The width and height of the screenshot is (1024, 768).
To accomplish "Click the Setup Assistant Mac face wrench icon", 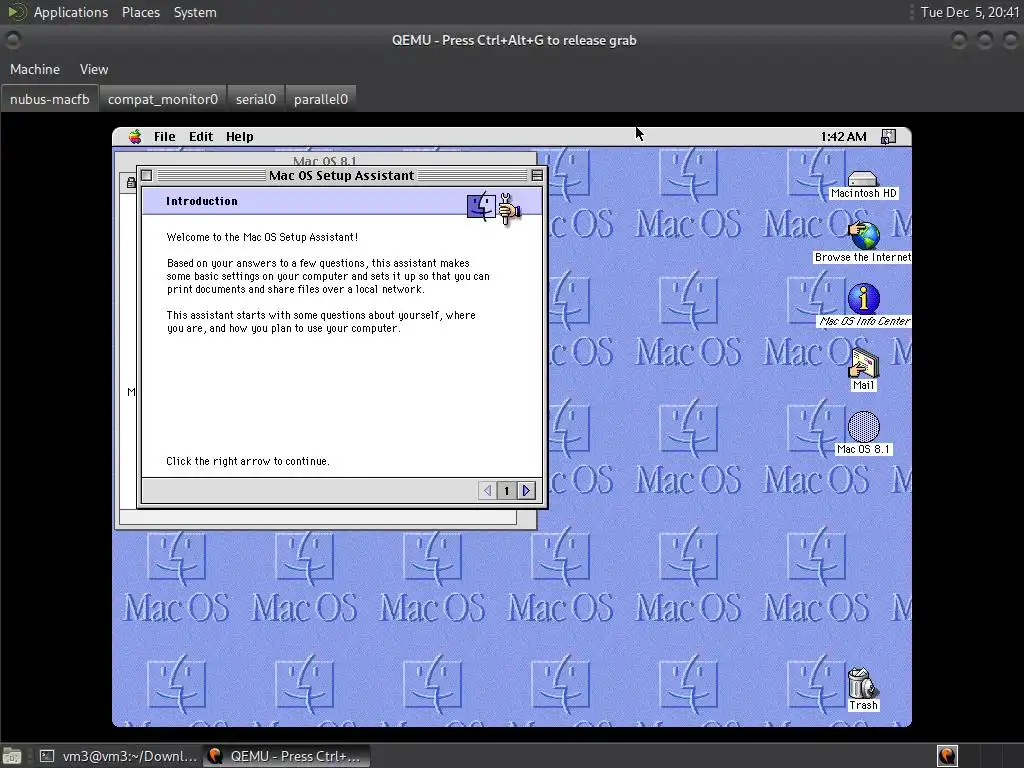I will 494,207.
